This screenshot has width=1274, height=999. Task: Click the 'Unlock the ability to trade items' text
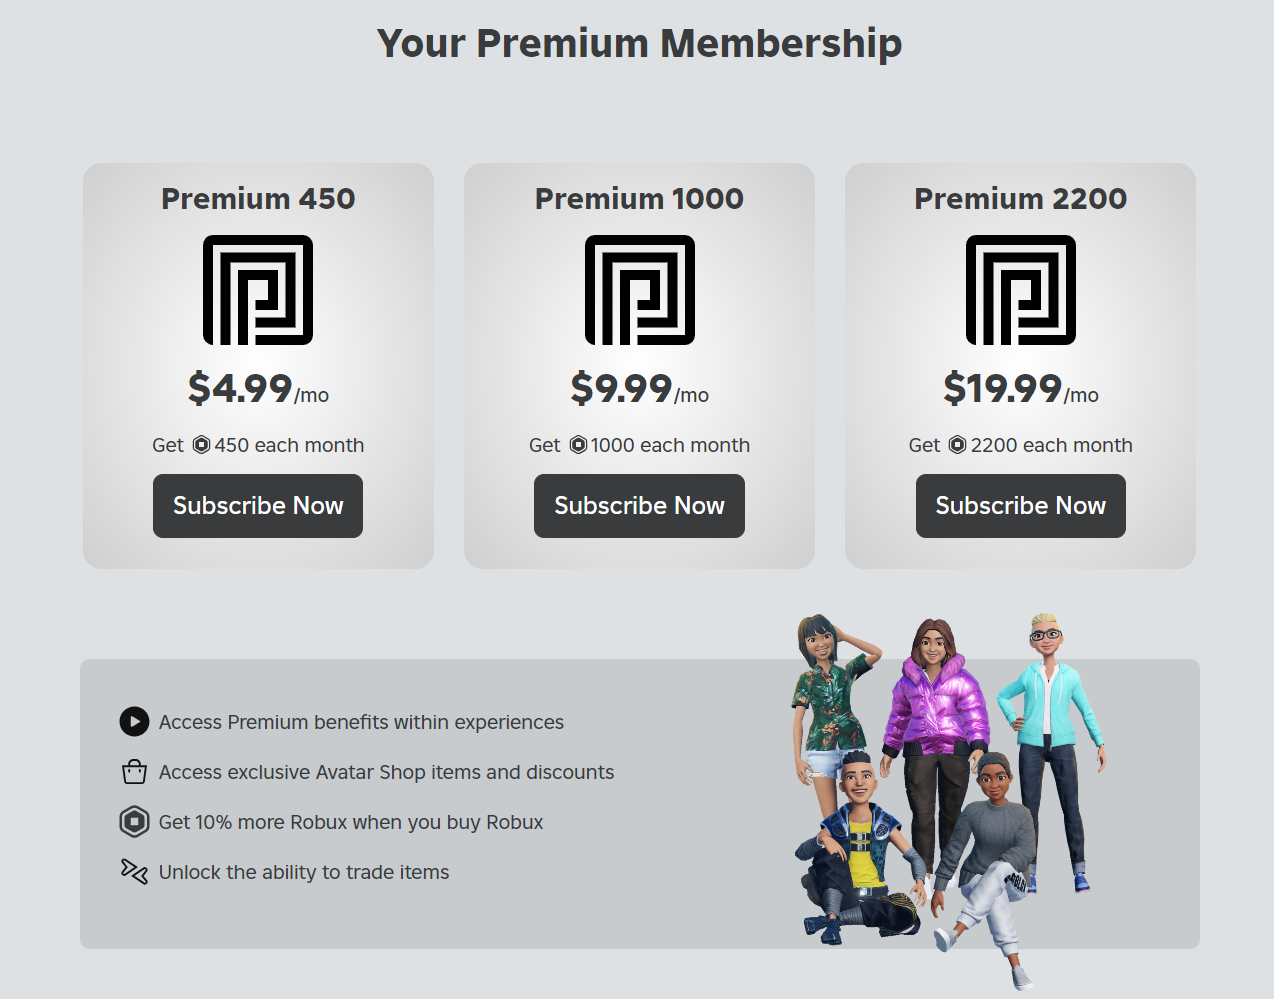pos(304,872)
